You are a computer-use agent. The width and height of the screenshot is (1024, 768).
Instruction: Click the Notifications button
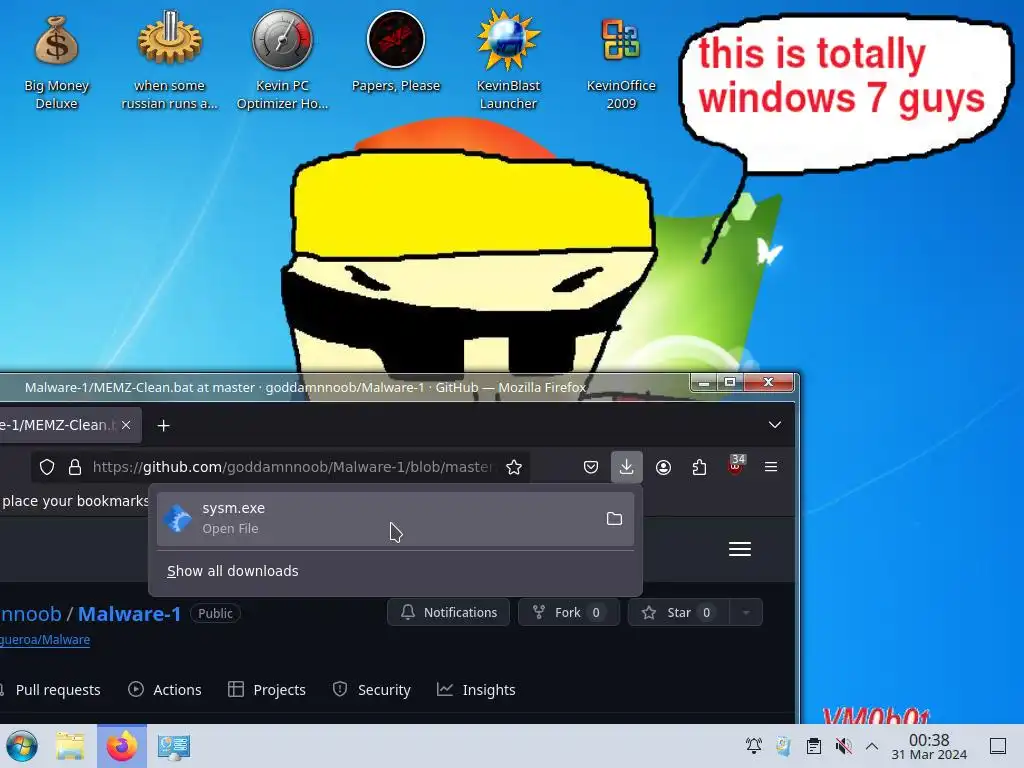point(449,613)
